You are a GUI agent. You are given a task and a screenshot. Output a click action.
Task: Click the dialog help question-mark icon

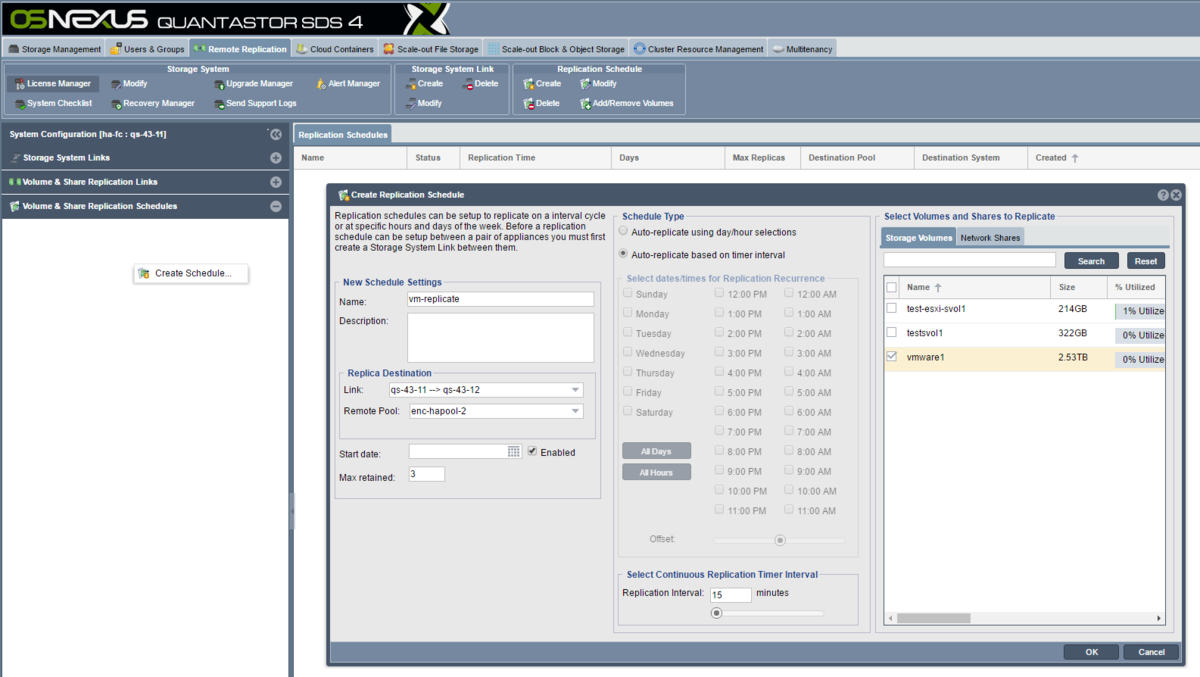pos(1163,195)
